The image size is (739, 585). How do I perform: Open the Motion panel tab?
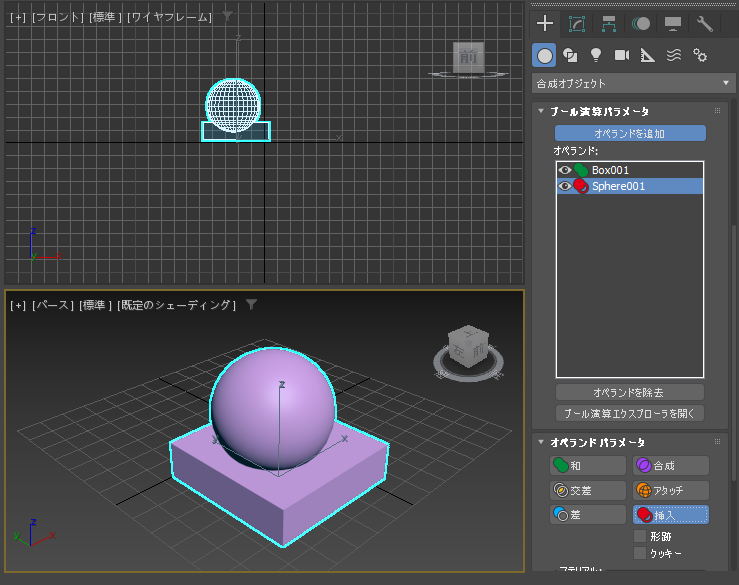(x=641, y=24)
